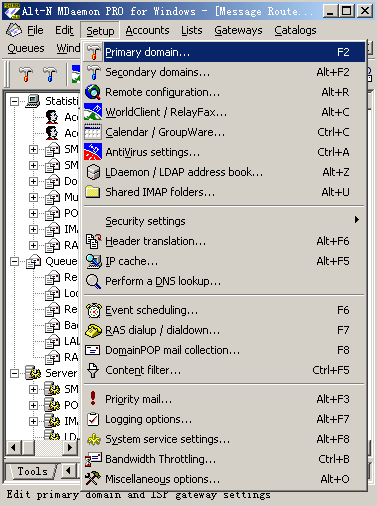Click the tree panel scroll right arrow
The height and width of the screenshot is (506, 377).
click(x=70, y=447)
